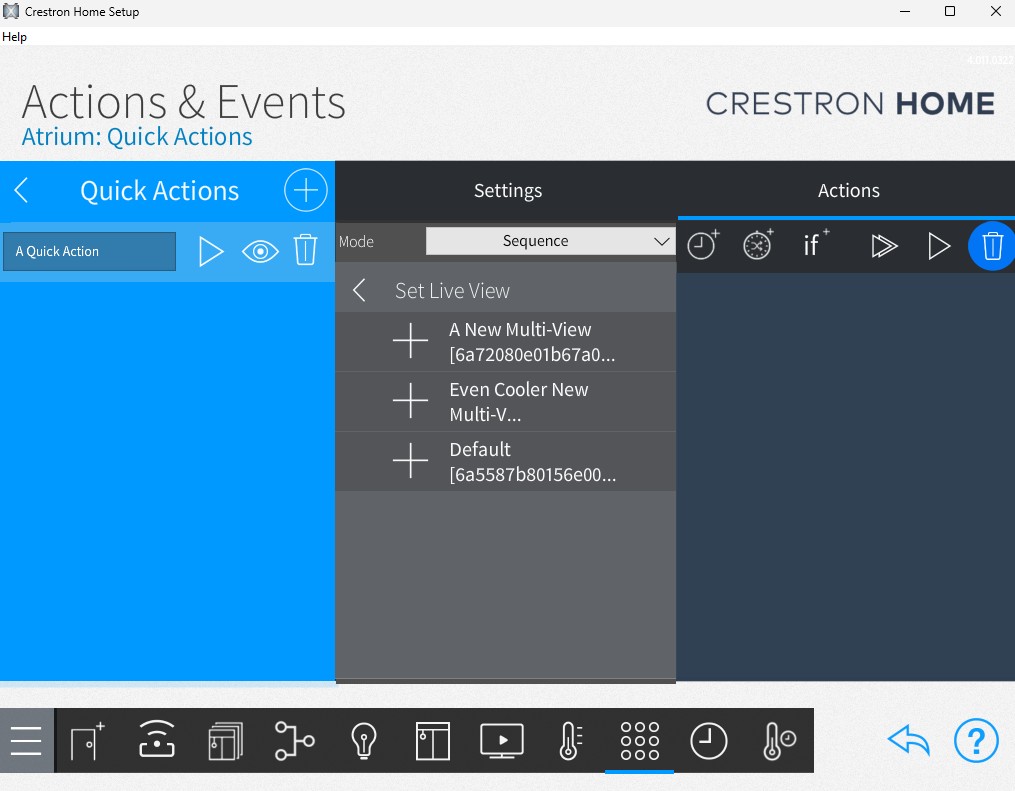Click Default [6a5587b80156e00... text
Image resolution: width=1015 pixels, height=791 pixels.
[x=532, y=462]
